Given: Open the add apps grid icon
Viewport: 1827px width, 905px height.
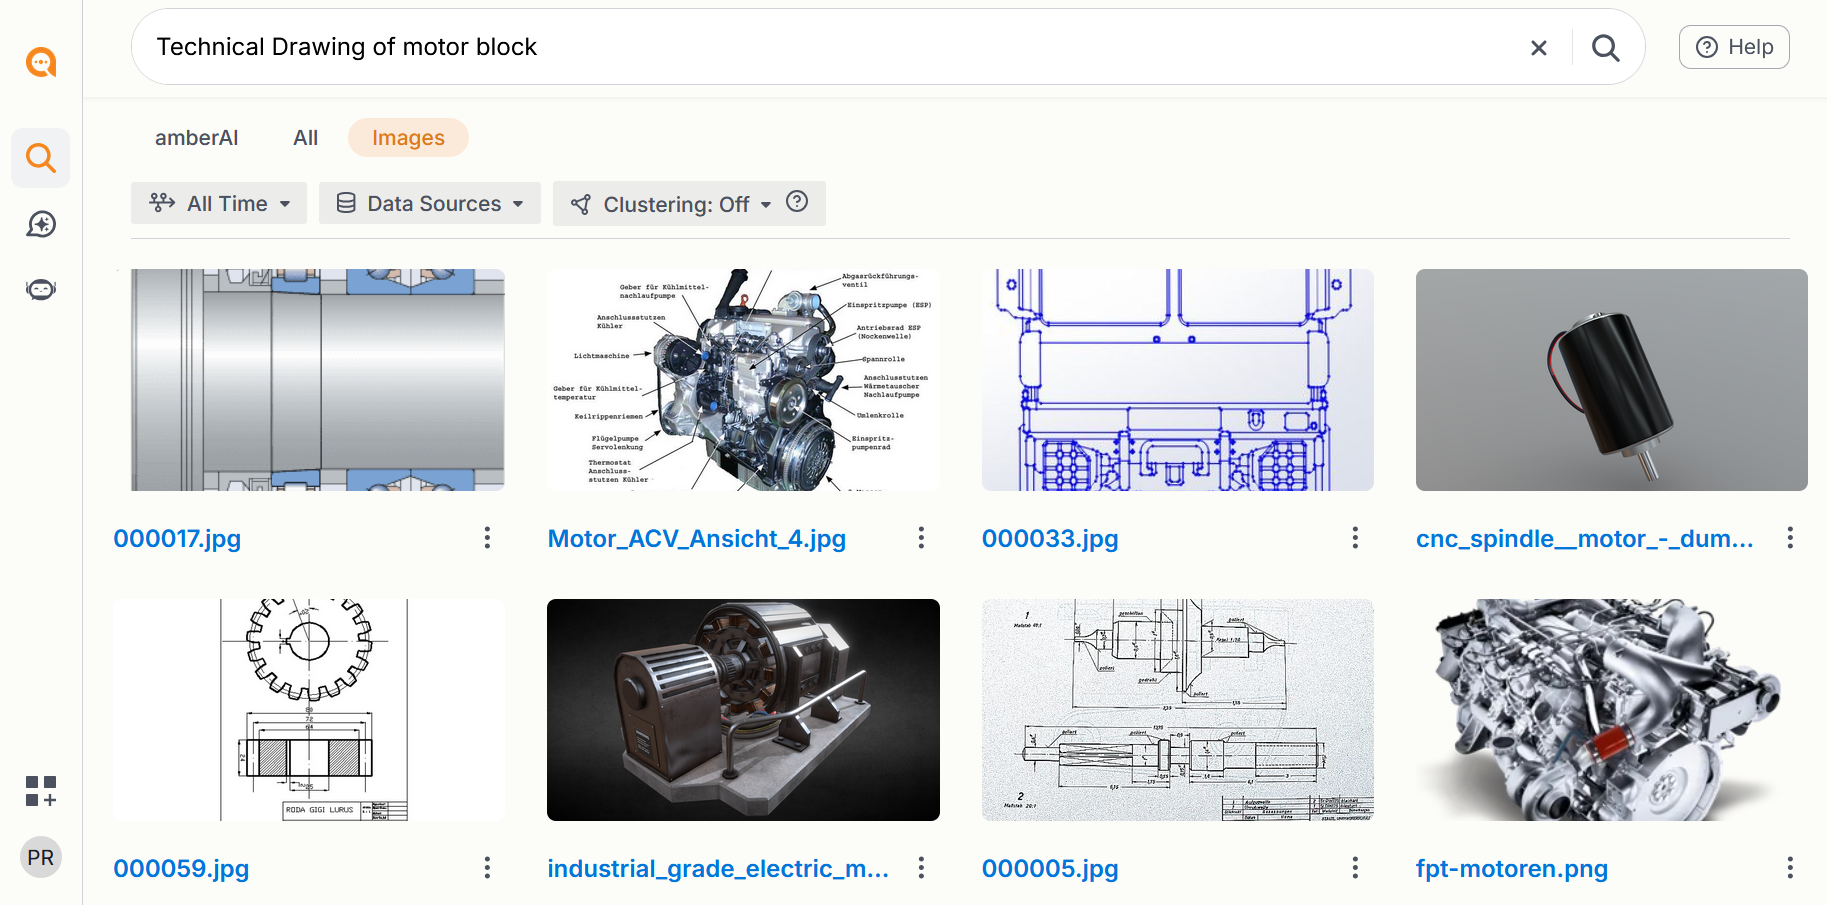Looking at the screenshot, I should [x=41, y=791].
